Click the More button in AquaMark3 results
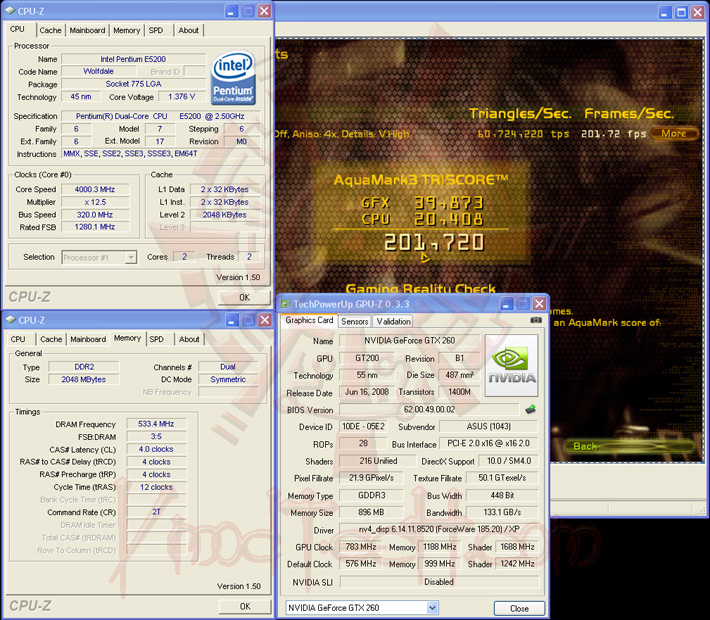 coord(674,134)
